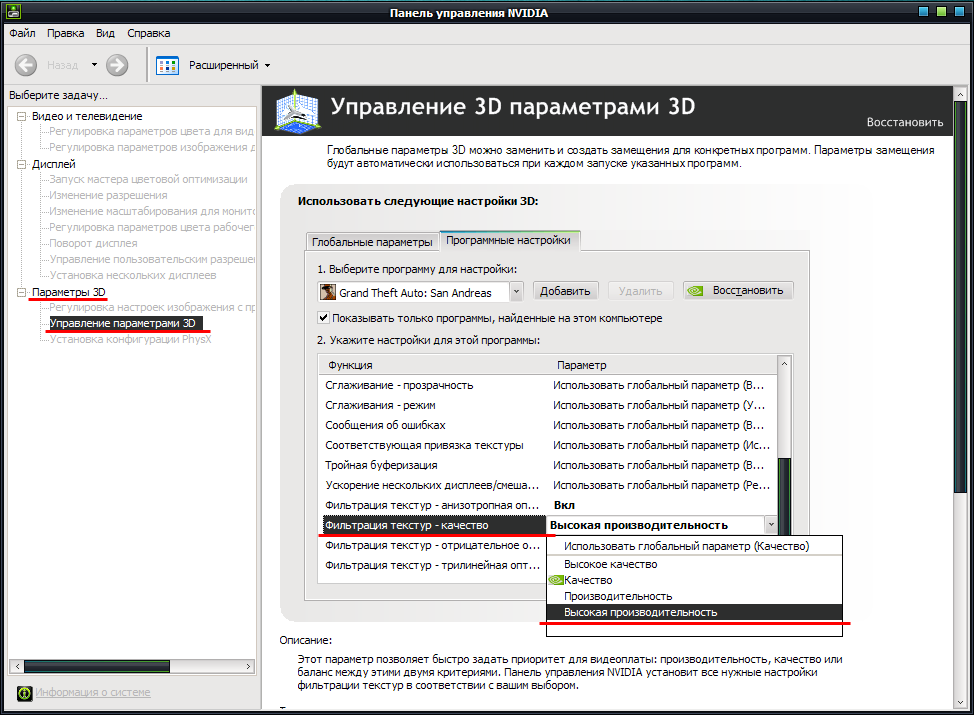Choose 'Производительность' dropdown option
Viewport: 974px width, 715px height.
[x=694, y=596]
